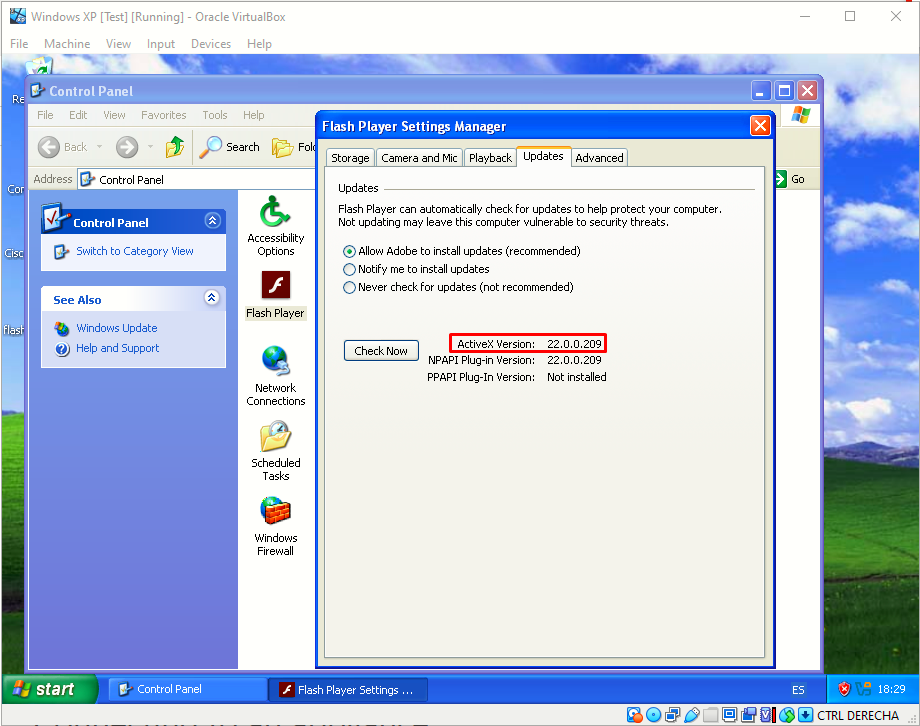This screenshot has height=726, width=920.
Task: Click the Help and Support link text
Action: [117, 348]
